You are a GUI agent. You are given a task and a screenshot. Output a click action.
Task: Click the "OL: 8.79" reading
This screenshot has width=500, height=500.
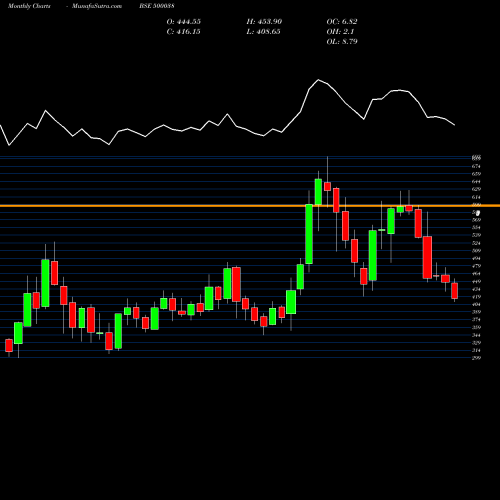tap(342, 42)
